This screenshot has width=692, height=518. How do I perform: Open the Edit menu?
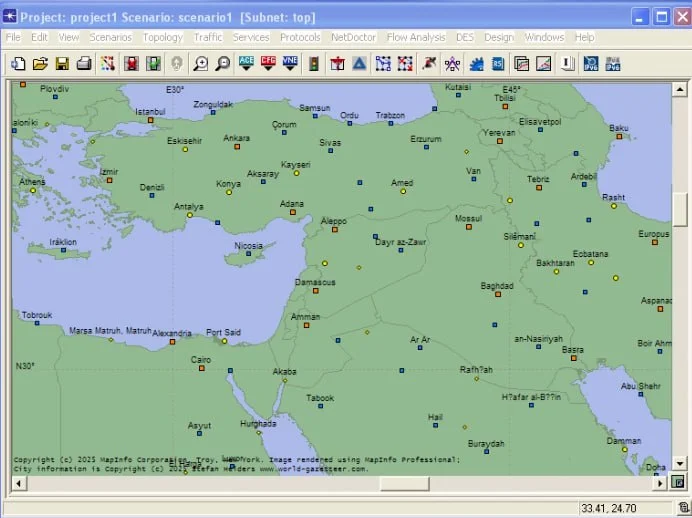[39, 37]
